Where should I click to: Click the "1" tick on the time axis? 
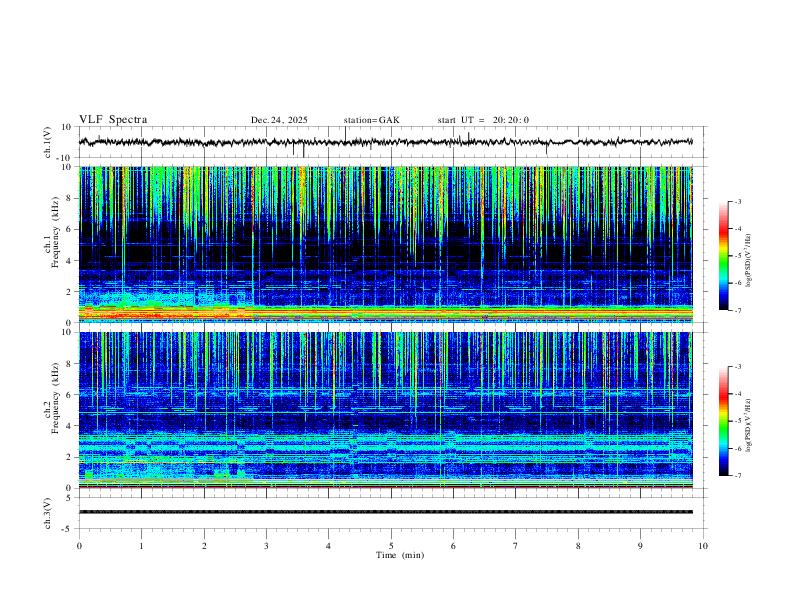(x=141, y=546)
